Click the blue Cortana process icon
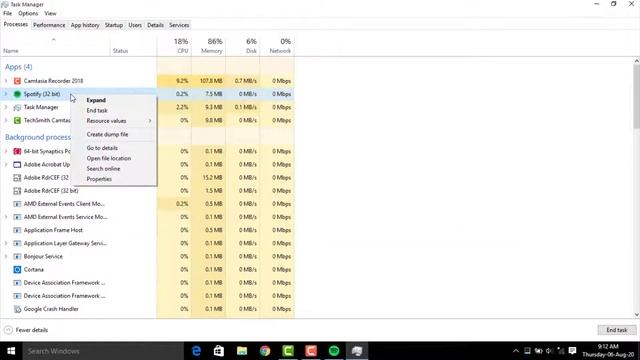This screenshot has width=640, height=360. [x=17, y=269]
